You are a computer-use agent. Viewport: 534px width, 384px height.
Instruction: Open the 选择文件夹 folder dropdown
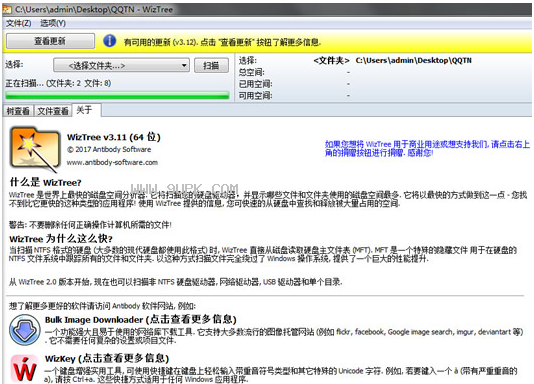pos(122,65)
